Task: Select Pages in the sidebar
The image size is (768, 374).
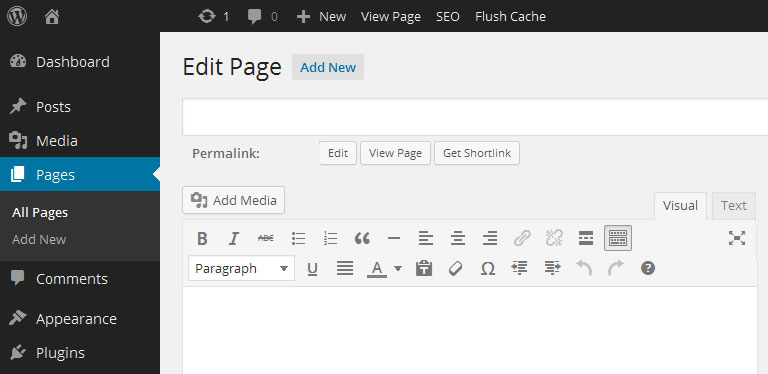Action: pos(80,174)
